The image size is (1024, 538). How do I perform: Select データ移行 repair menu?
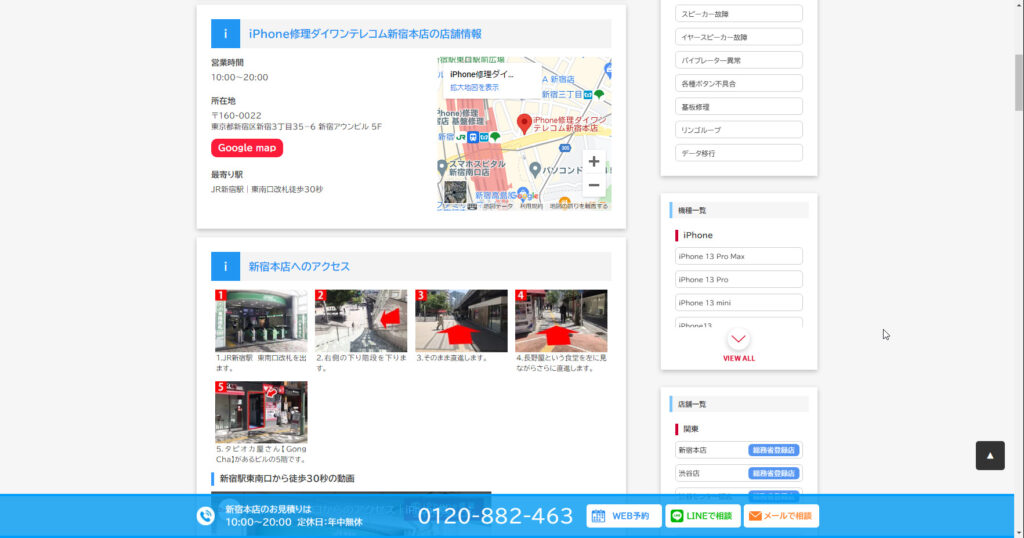coord(739,153)
